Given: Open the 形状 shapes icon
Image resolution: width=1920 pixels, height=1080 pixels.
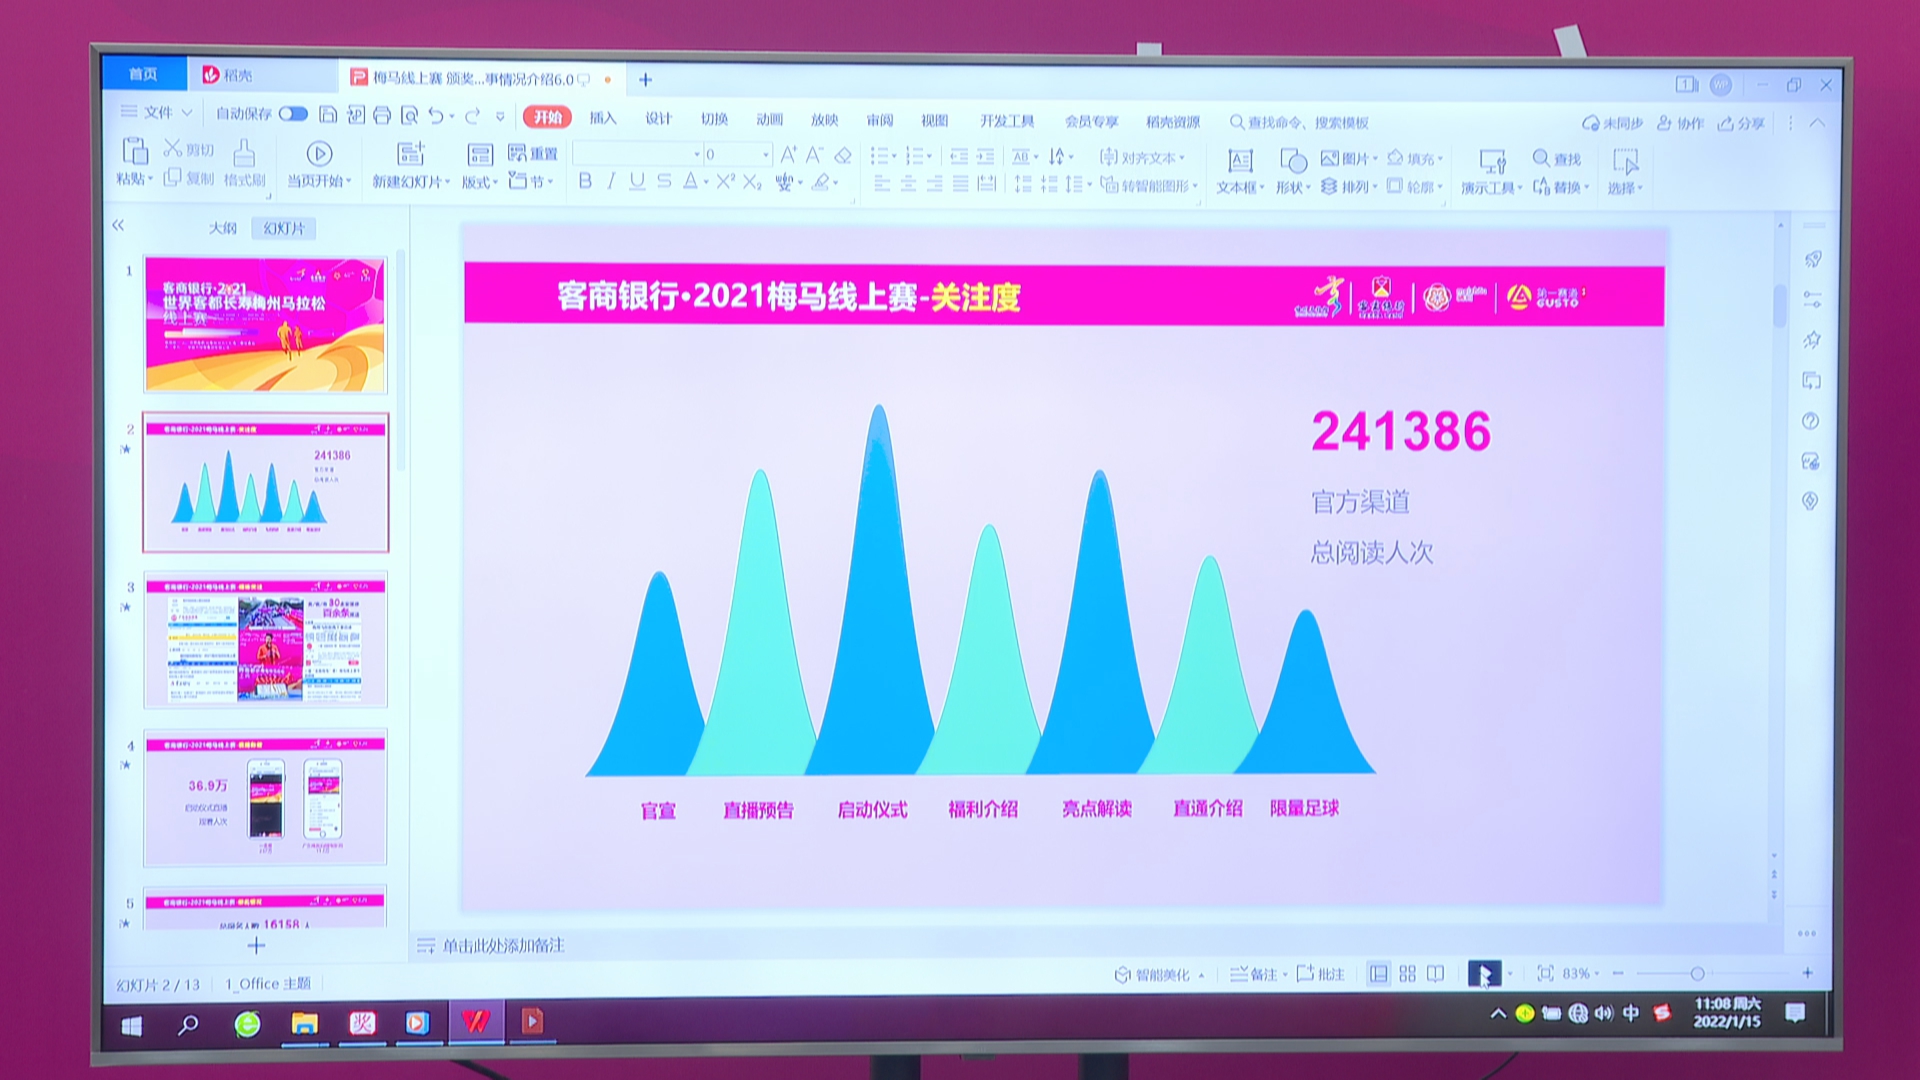Looking at the screenshot, I should pyautogui.click(x=1293, y=161).
